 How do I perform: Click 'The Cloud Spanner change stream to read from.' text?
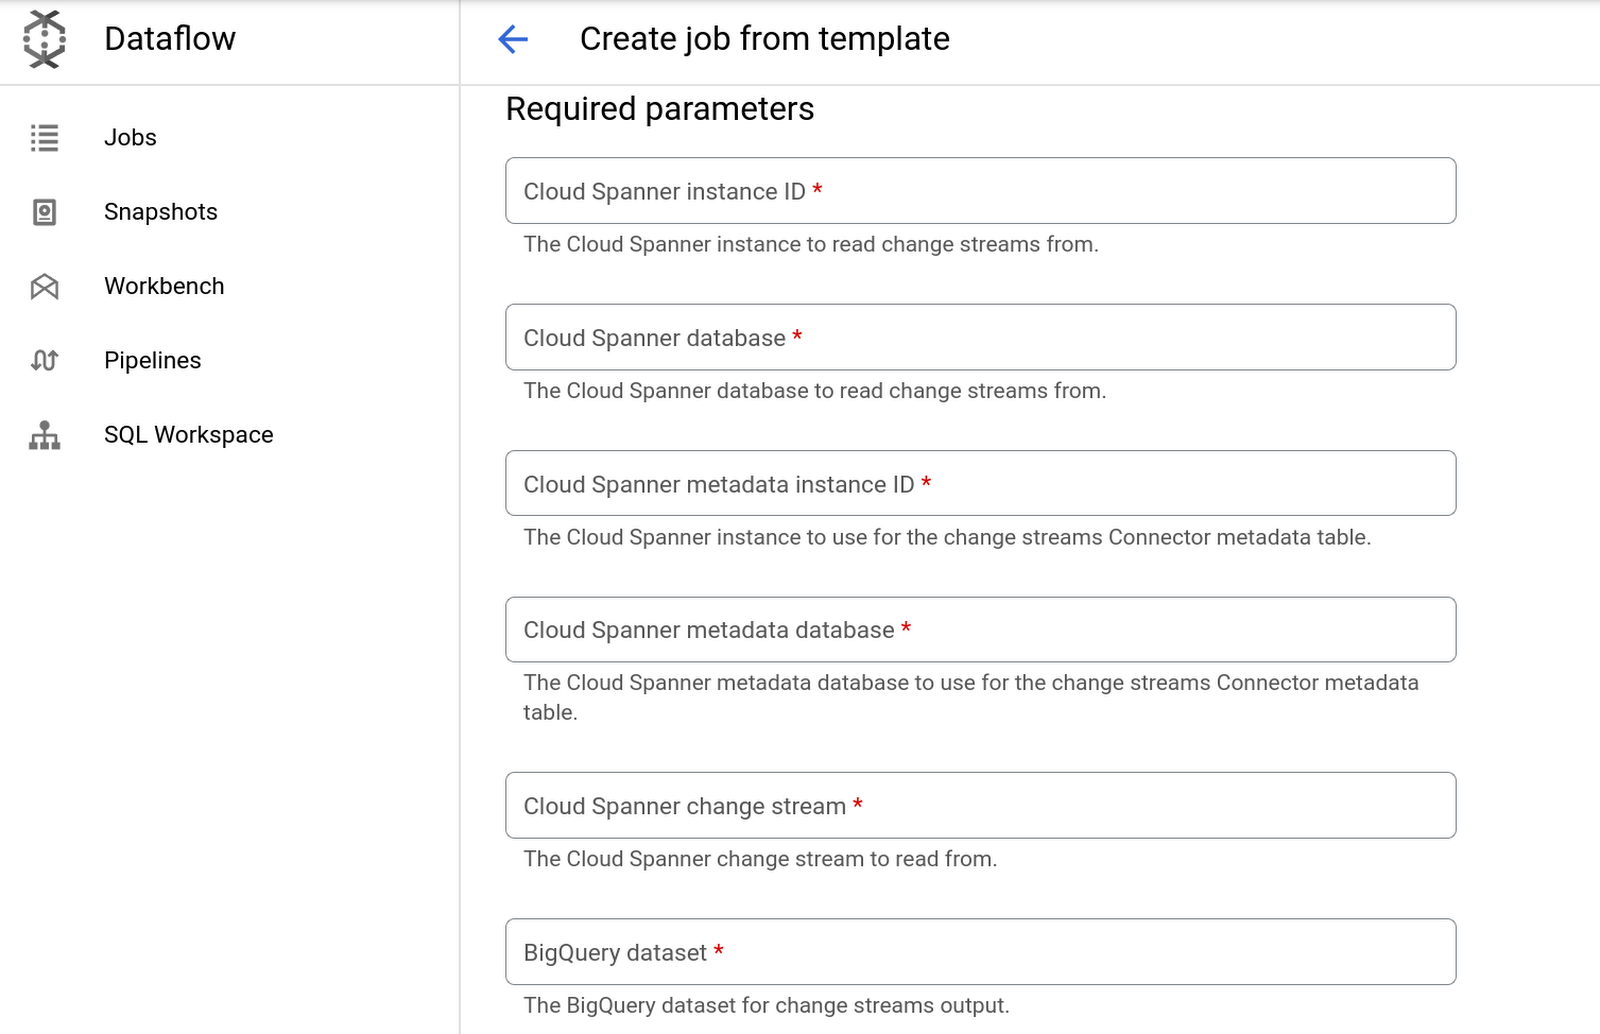tap(760, 859)
